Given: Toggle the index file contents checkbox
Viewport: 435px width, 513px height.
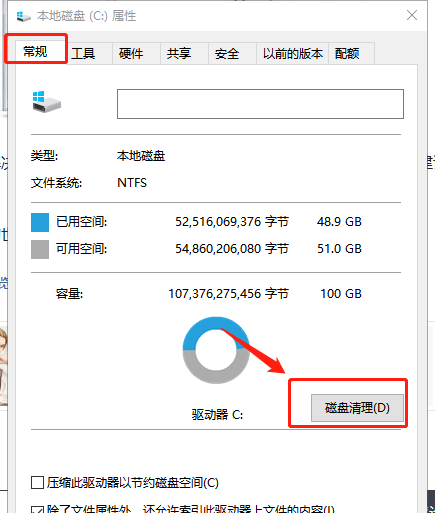Looking at the screenshot, I should pyautogui.click(x=37, y=509).
